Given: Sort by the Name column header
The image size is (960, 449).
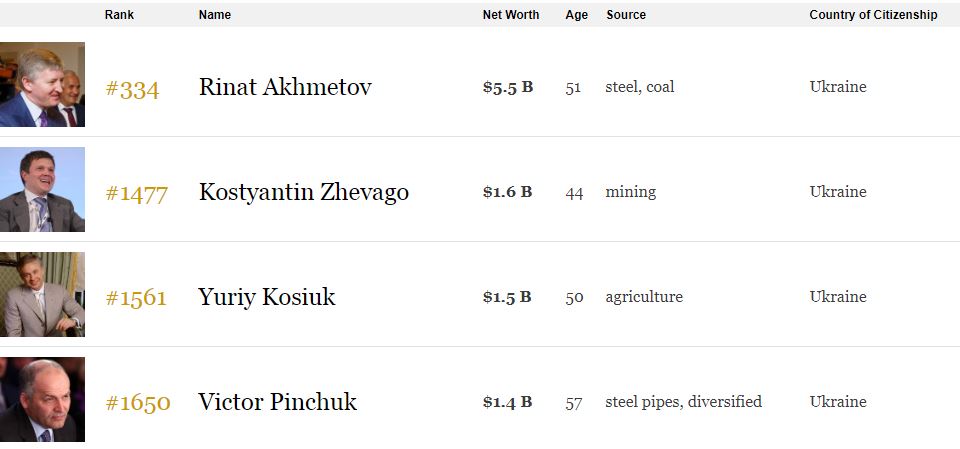Looking at the screenshot, I should [x=214, y=15].
